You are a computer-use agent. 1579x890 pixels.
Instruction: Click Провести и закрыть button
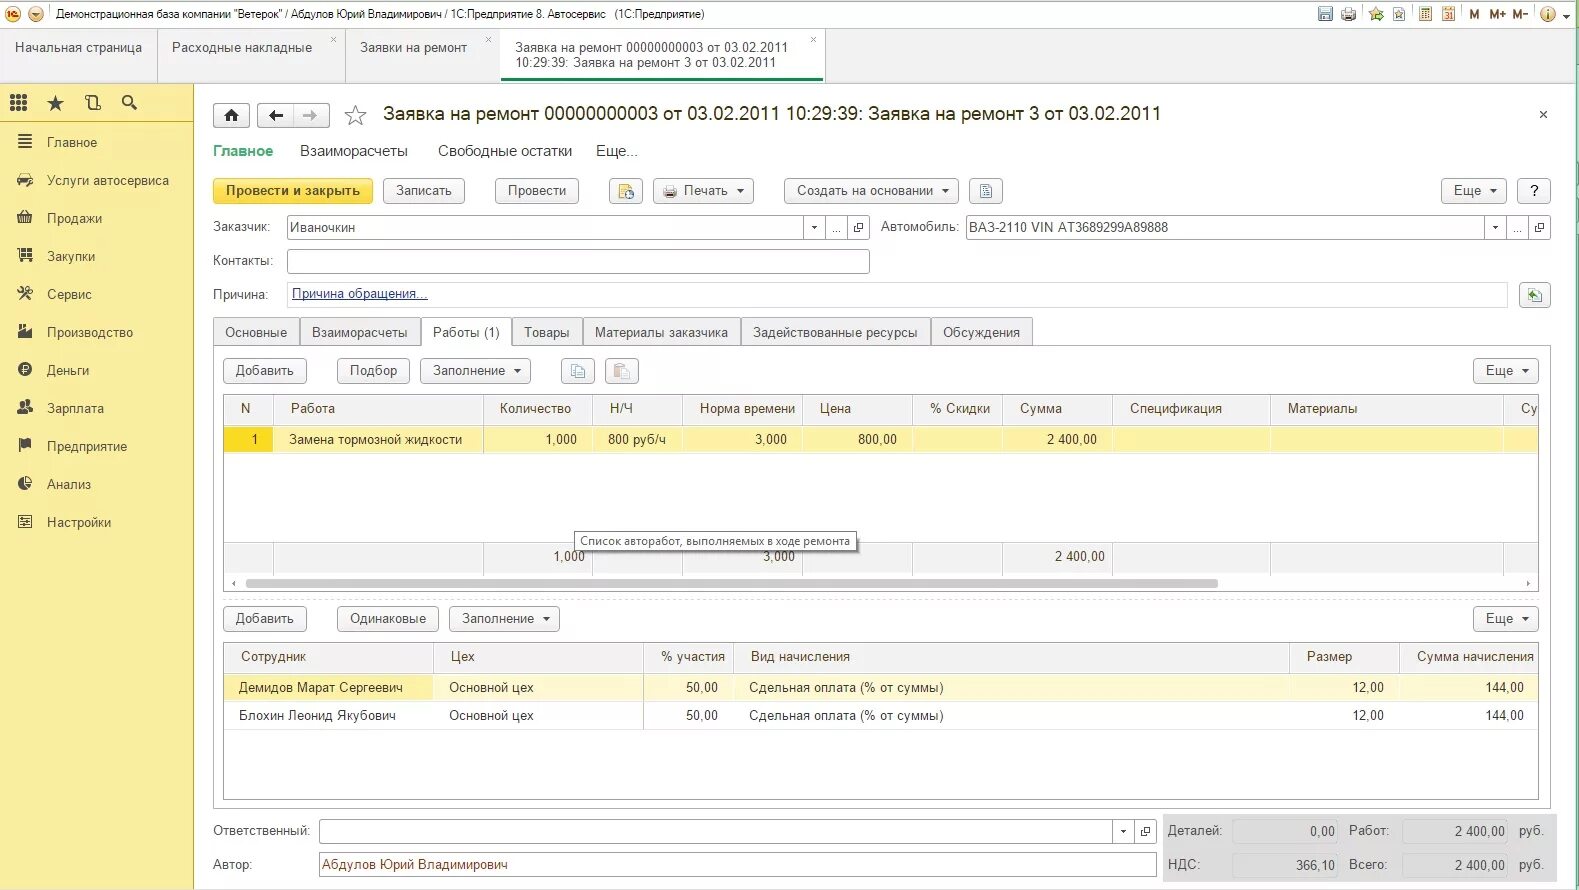[x=293, y=191]
